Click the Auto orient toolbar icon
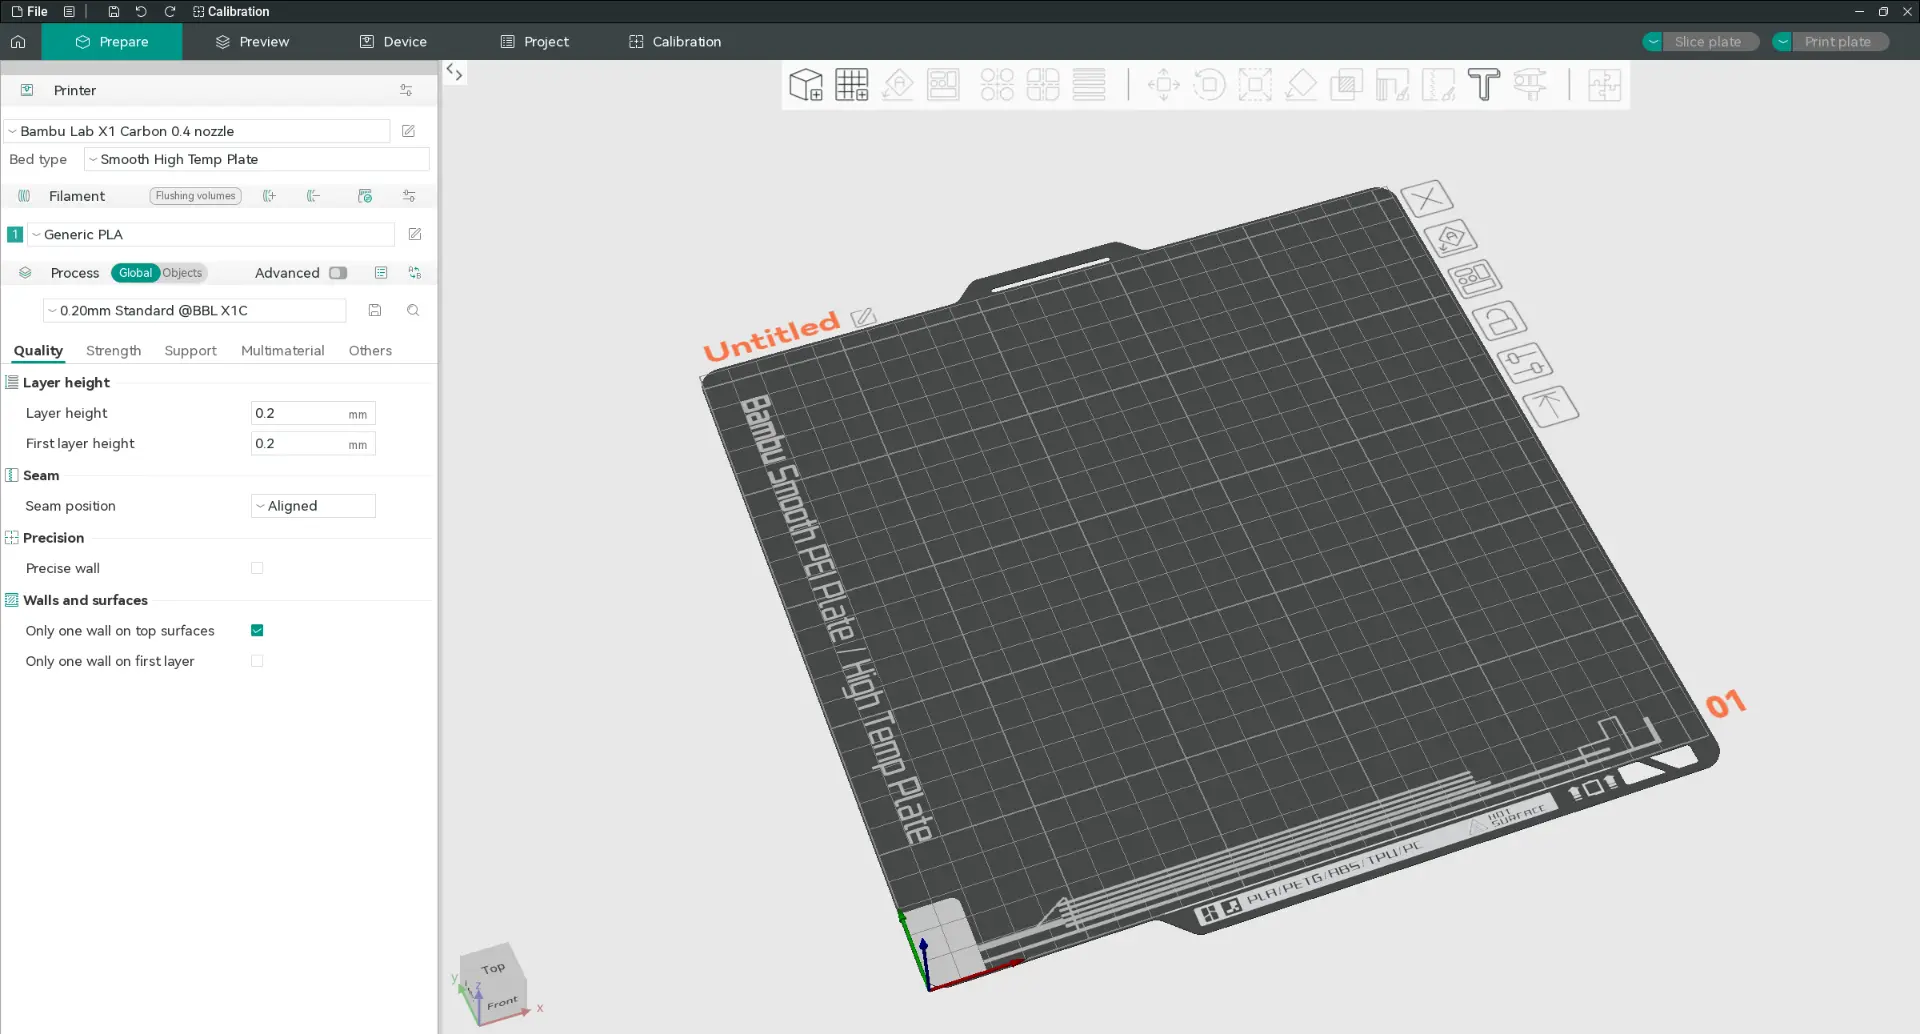The height and width of the screenshot is (1034, 1920). (x=897, y=85)
